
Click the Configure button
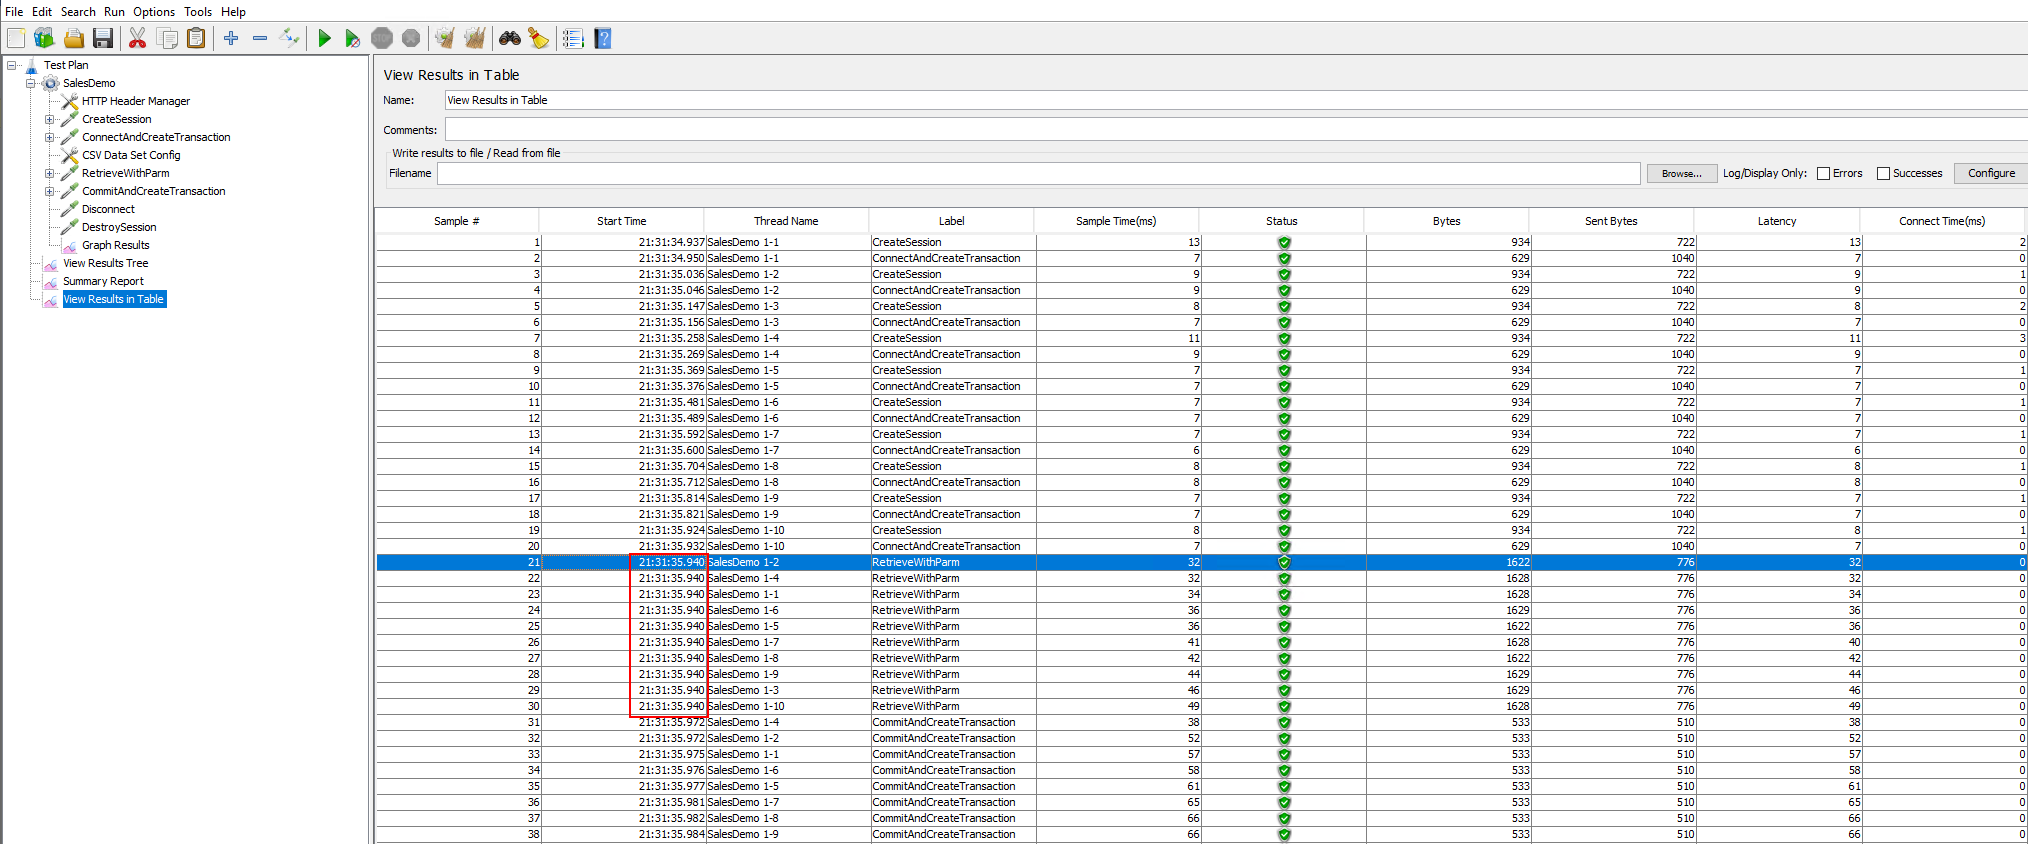click(1991, 173)
